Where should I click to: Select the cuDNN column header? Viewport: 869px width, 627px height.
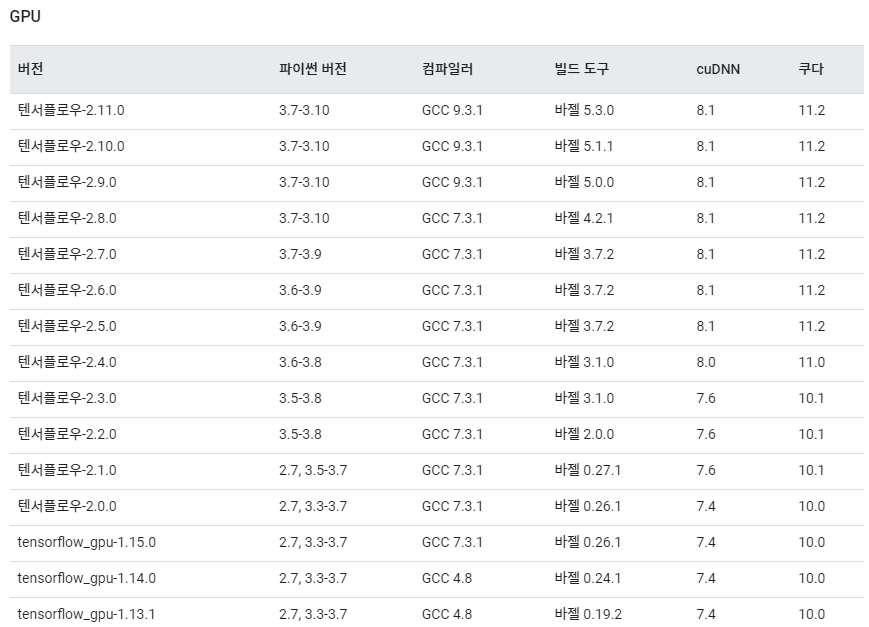click(718, 69)
